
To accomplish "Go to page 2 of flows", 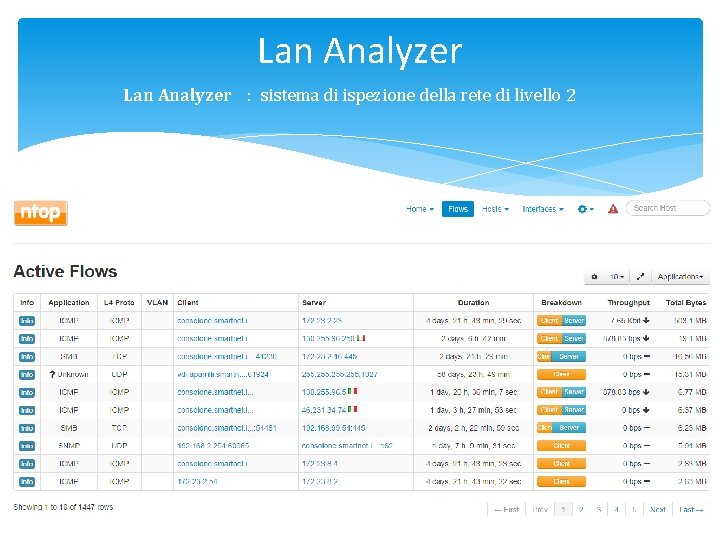I will [581, 509].
